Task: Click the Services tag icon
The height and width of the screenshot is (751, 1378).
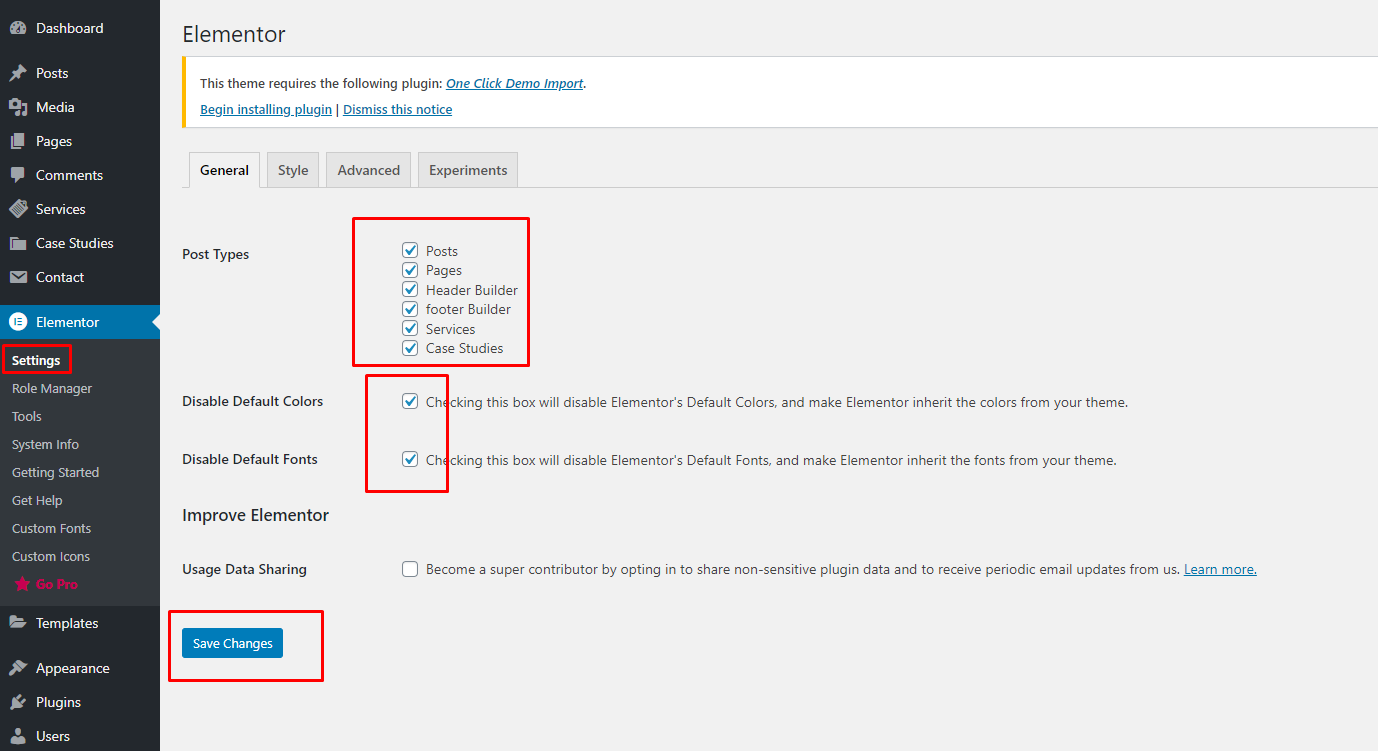Action: tap(18, 209)
